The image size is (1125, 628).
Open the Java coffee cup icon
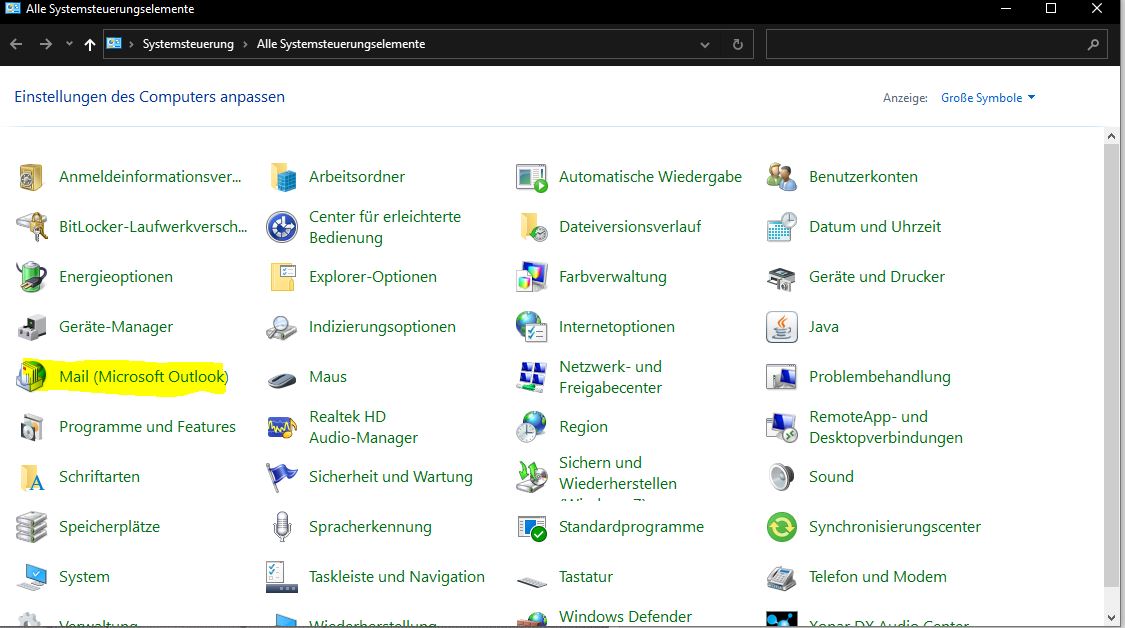781,327
